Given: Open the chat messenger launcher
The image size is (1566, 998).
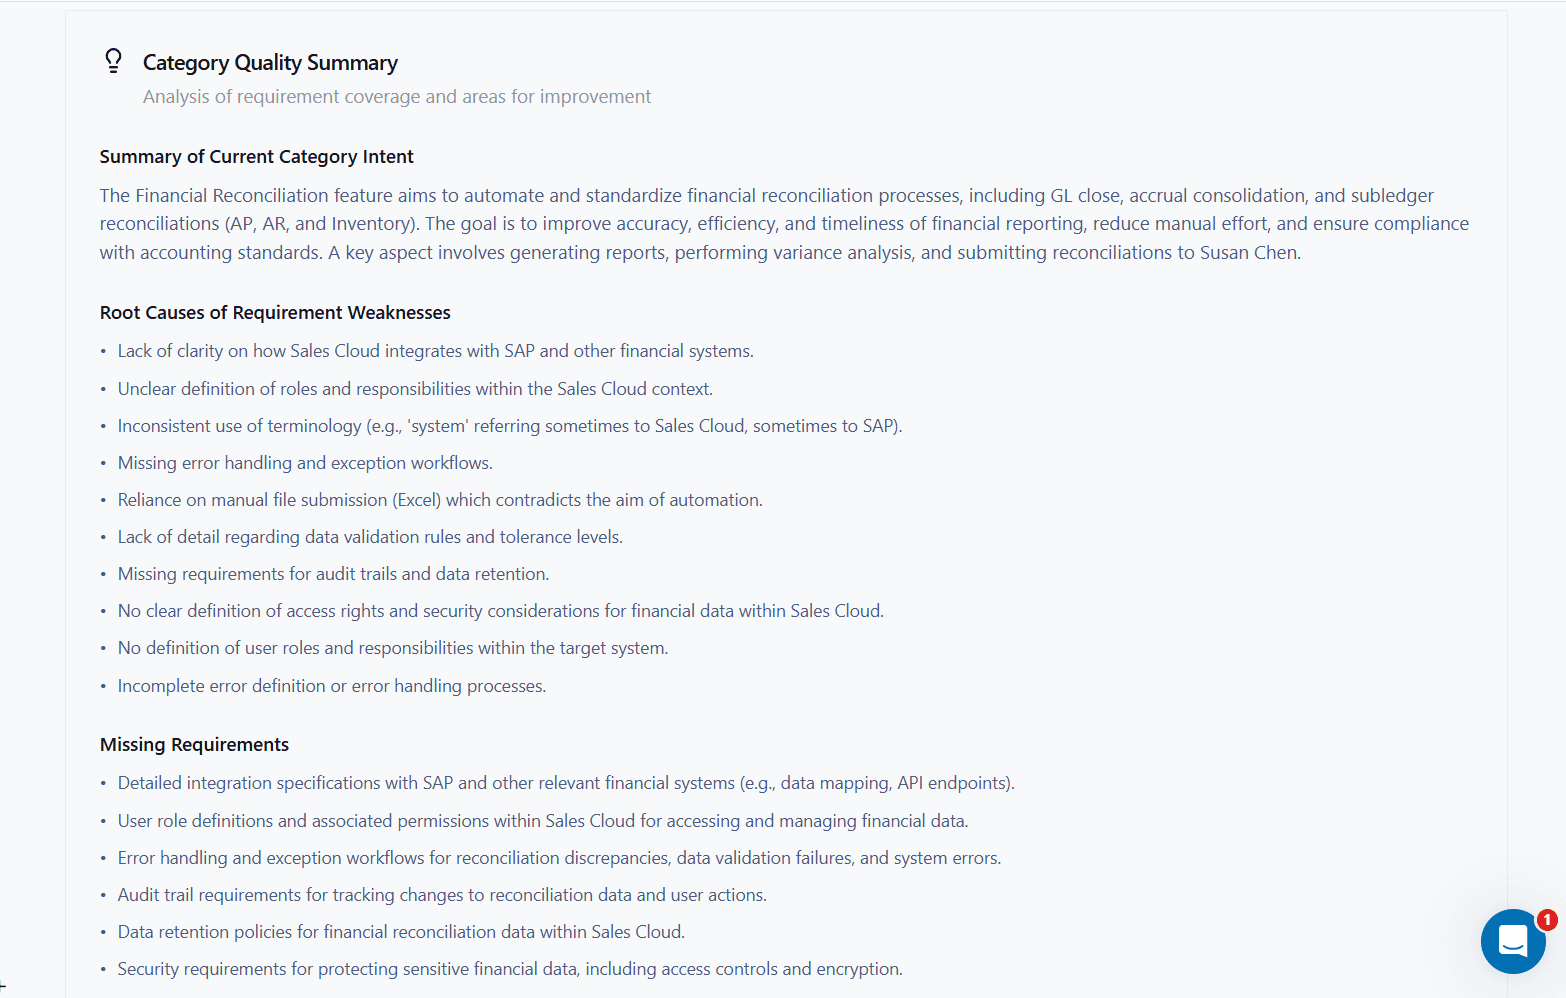Looking at the screenshot, I should (1513, 941).
